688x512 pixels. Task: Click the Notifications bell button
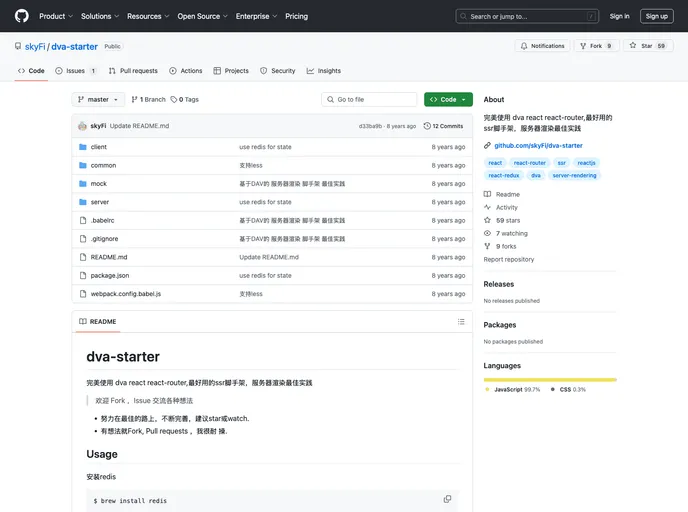click(541, 46)
